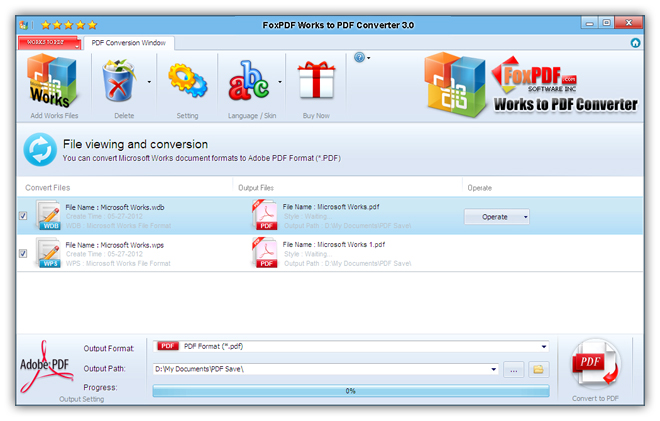Image resolution: width=660 pixels, height=421 pixels.
Task: Click the 0% progress bar
Action: (x=351, y=391)
